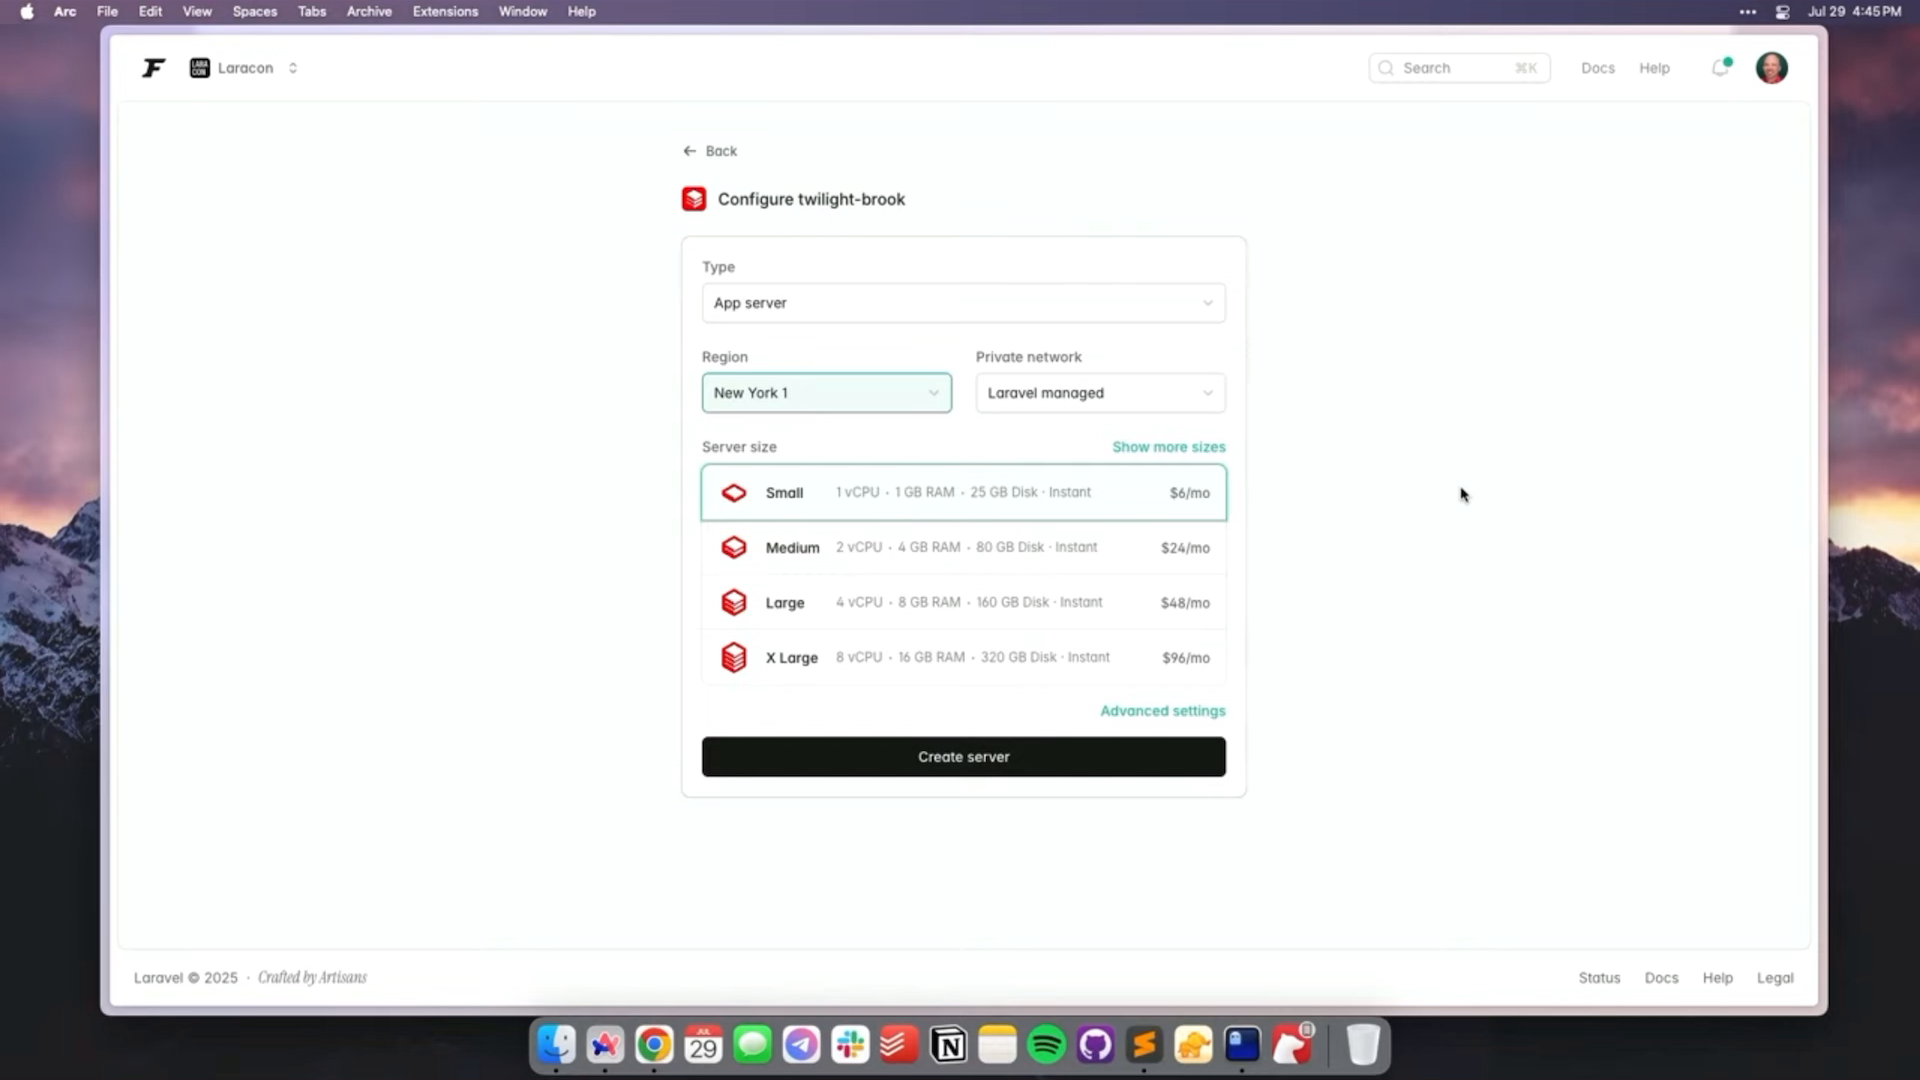Go Back to the previous page
This screenshot has width=1920, height=1080.
(x=710, y=151)
